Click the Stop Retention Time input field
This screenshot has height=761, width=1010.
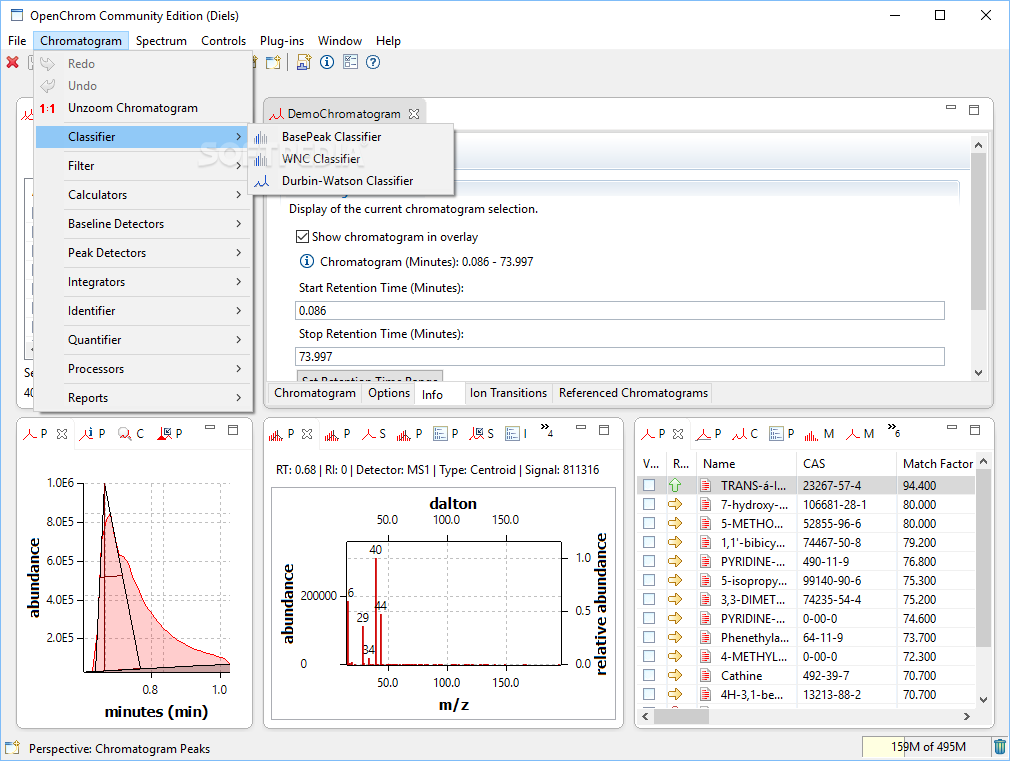coord(620,356)
